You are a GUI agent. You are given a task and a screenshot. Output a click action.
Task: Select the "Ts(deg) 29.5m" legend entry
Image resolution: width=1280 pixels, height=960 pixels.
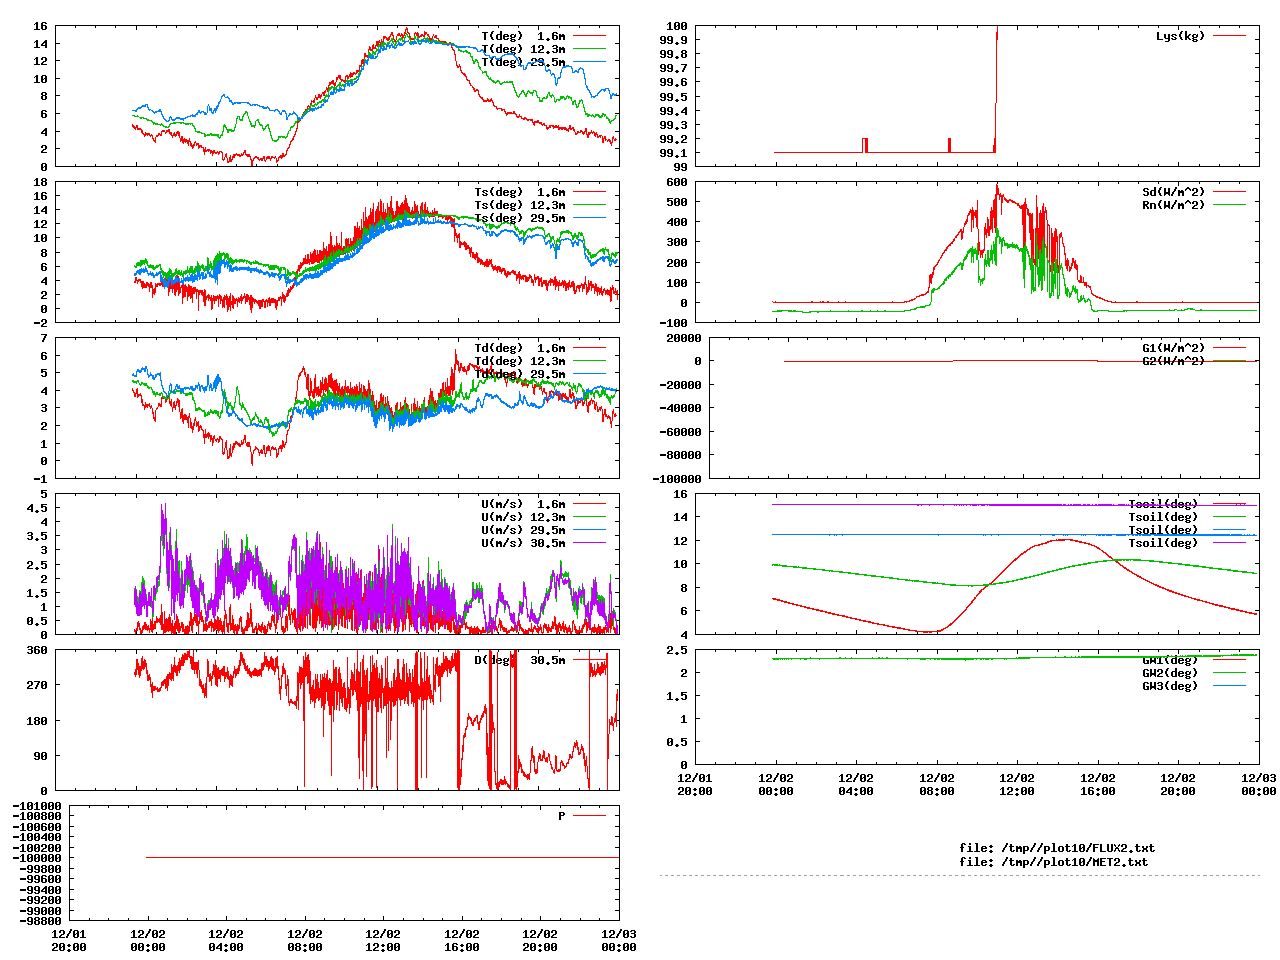click(520, 218)
